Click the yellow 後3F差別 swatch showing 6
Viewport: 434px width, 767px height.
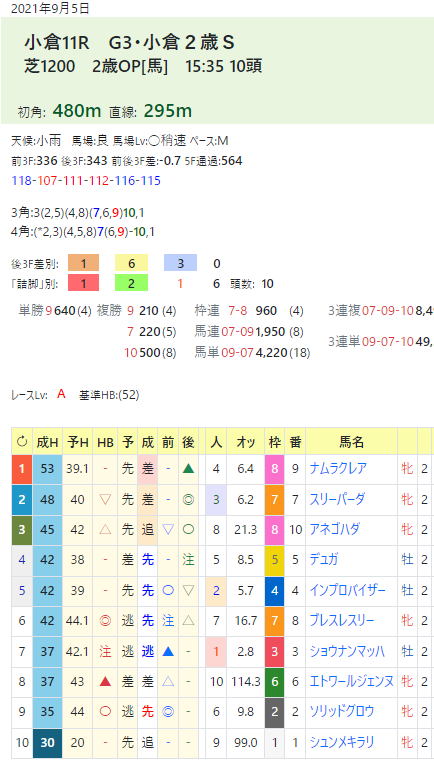(x=132, y=263)
